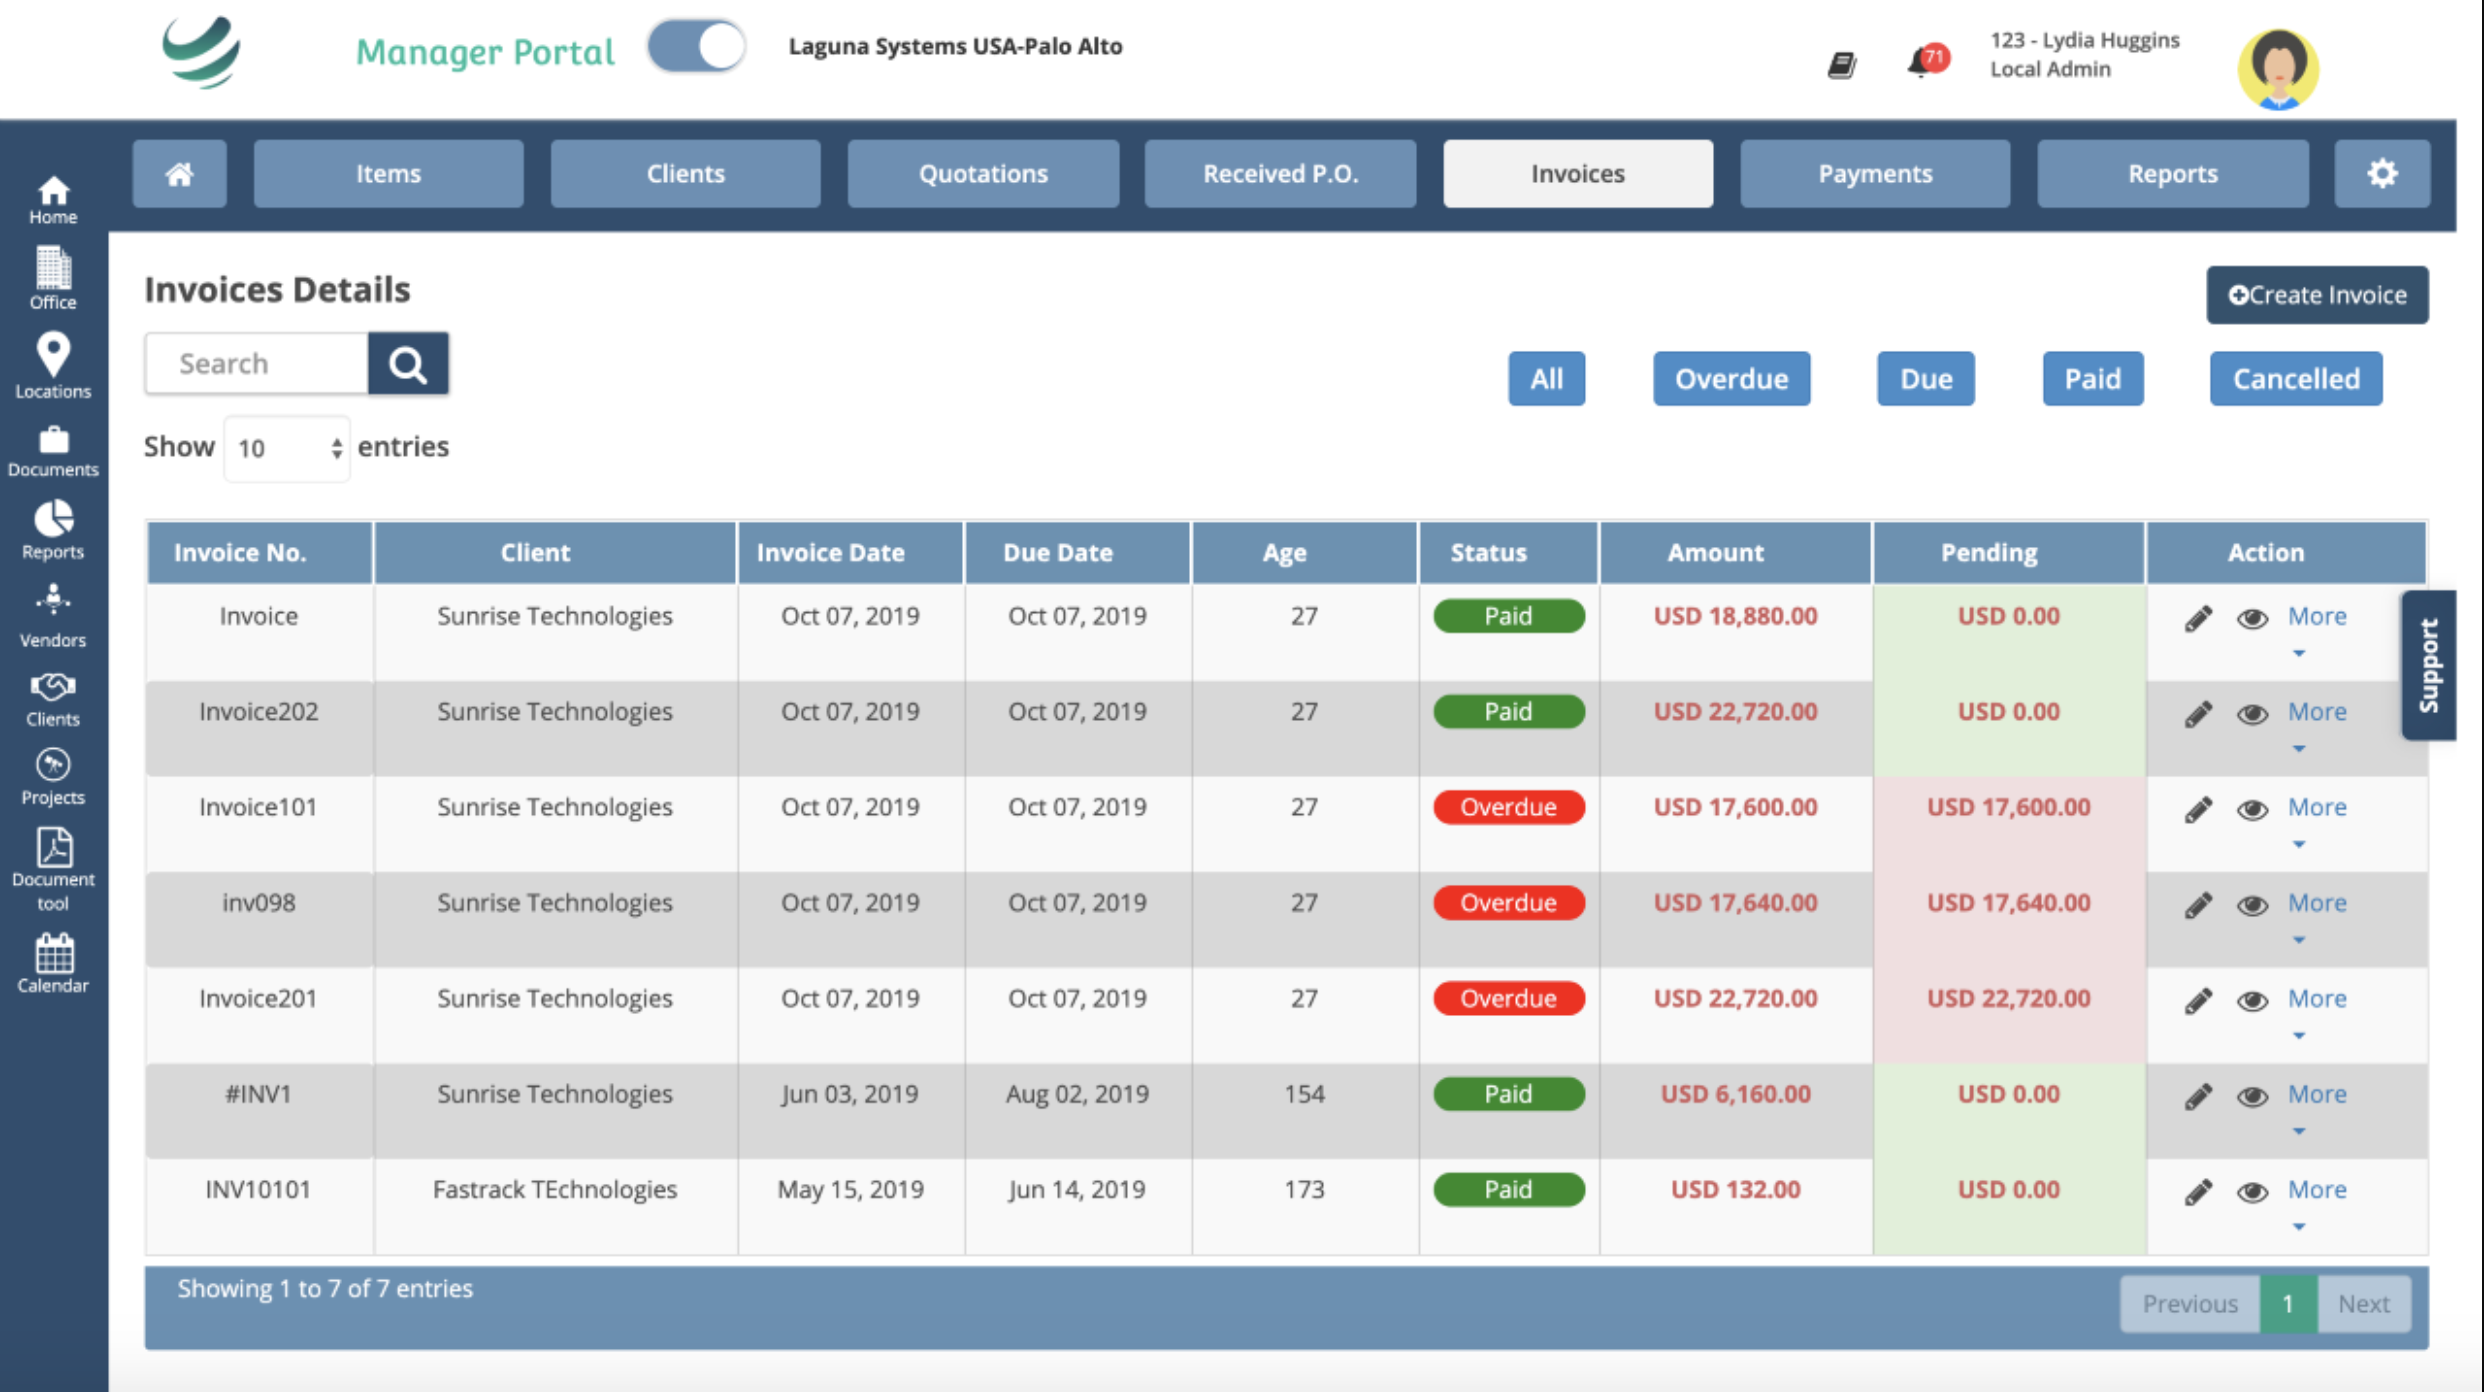Switch to the Payments tab
Screen dimensions: 2484x1392
pos(1874,174)
